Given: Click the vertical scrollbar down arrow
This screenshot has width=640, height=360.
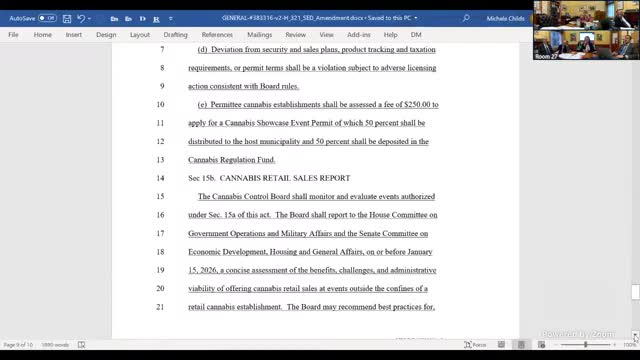Looking at the screenshot, I should point(636,335).
